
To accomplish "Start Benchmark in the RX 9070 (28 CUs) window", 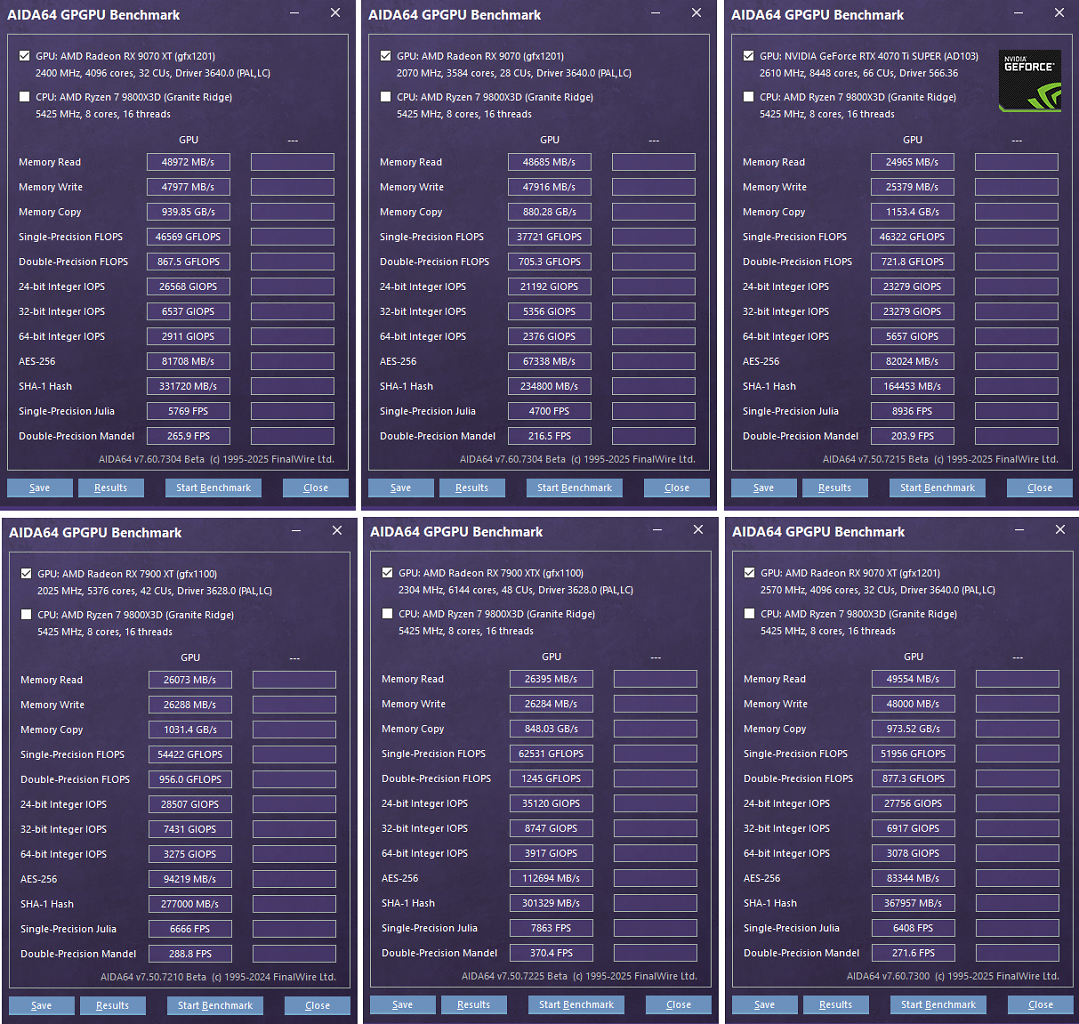I will point(575,488).
